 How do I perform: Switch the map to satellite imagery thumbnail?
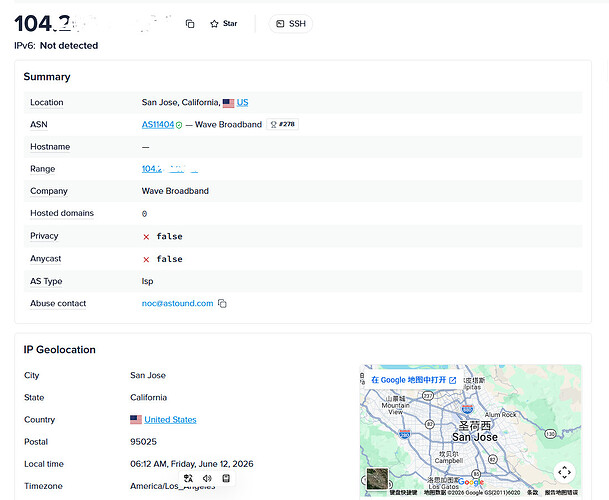pyautogui.click(x=377, y=479)
